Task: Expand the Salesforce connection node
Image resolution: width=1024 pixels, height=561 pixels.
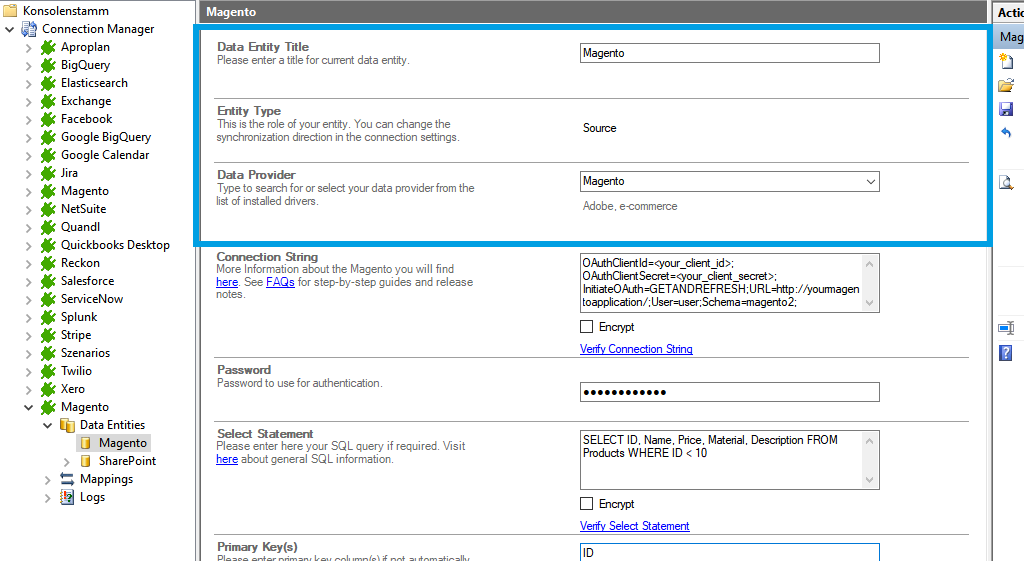Action: click(x=29, y=281)
